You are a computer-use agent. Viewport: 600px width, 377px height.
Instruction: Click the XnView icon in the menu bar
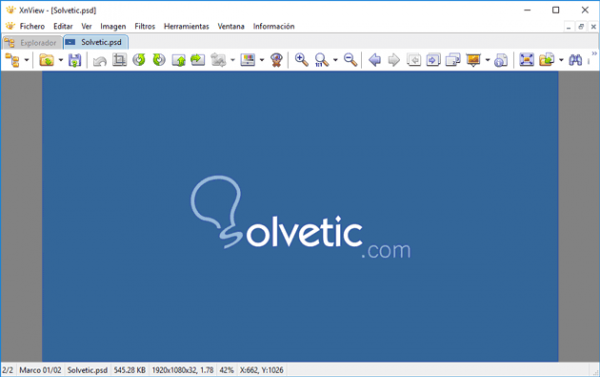10,26
